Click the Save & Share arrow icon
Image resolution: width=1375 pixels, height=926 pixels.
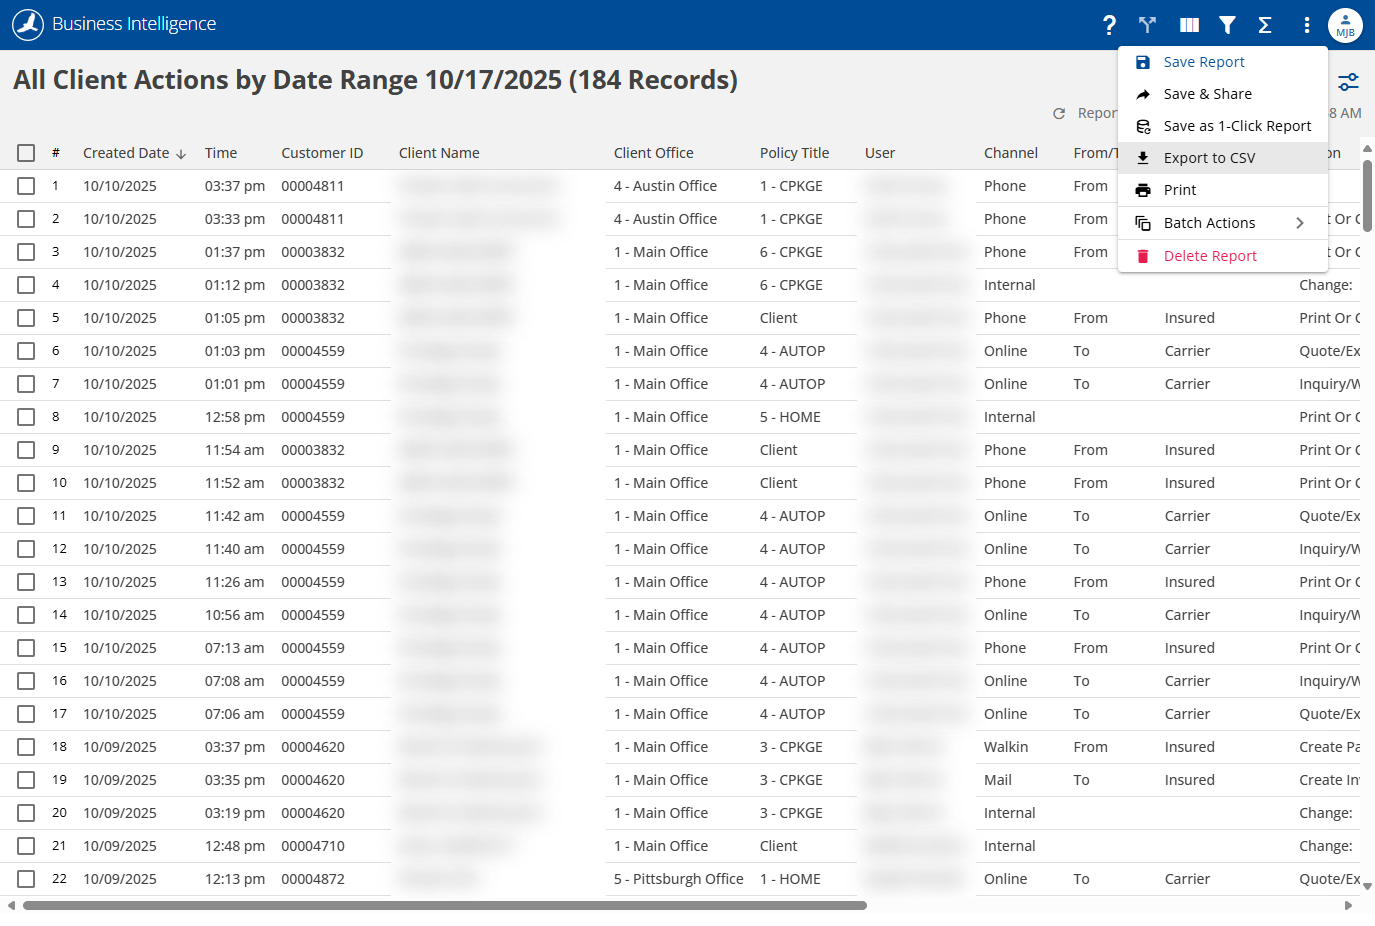1143,94
